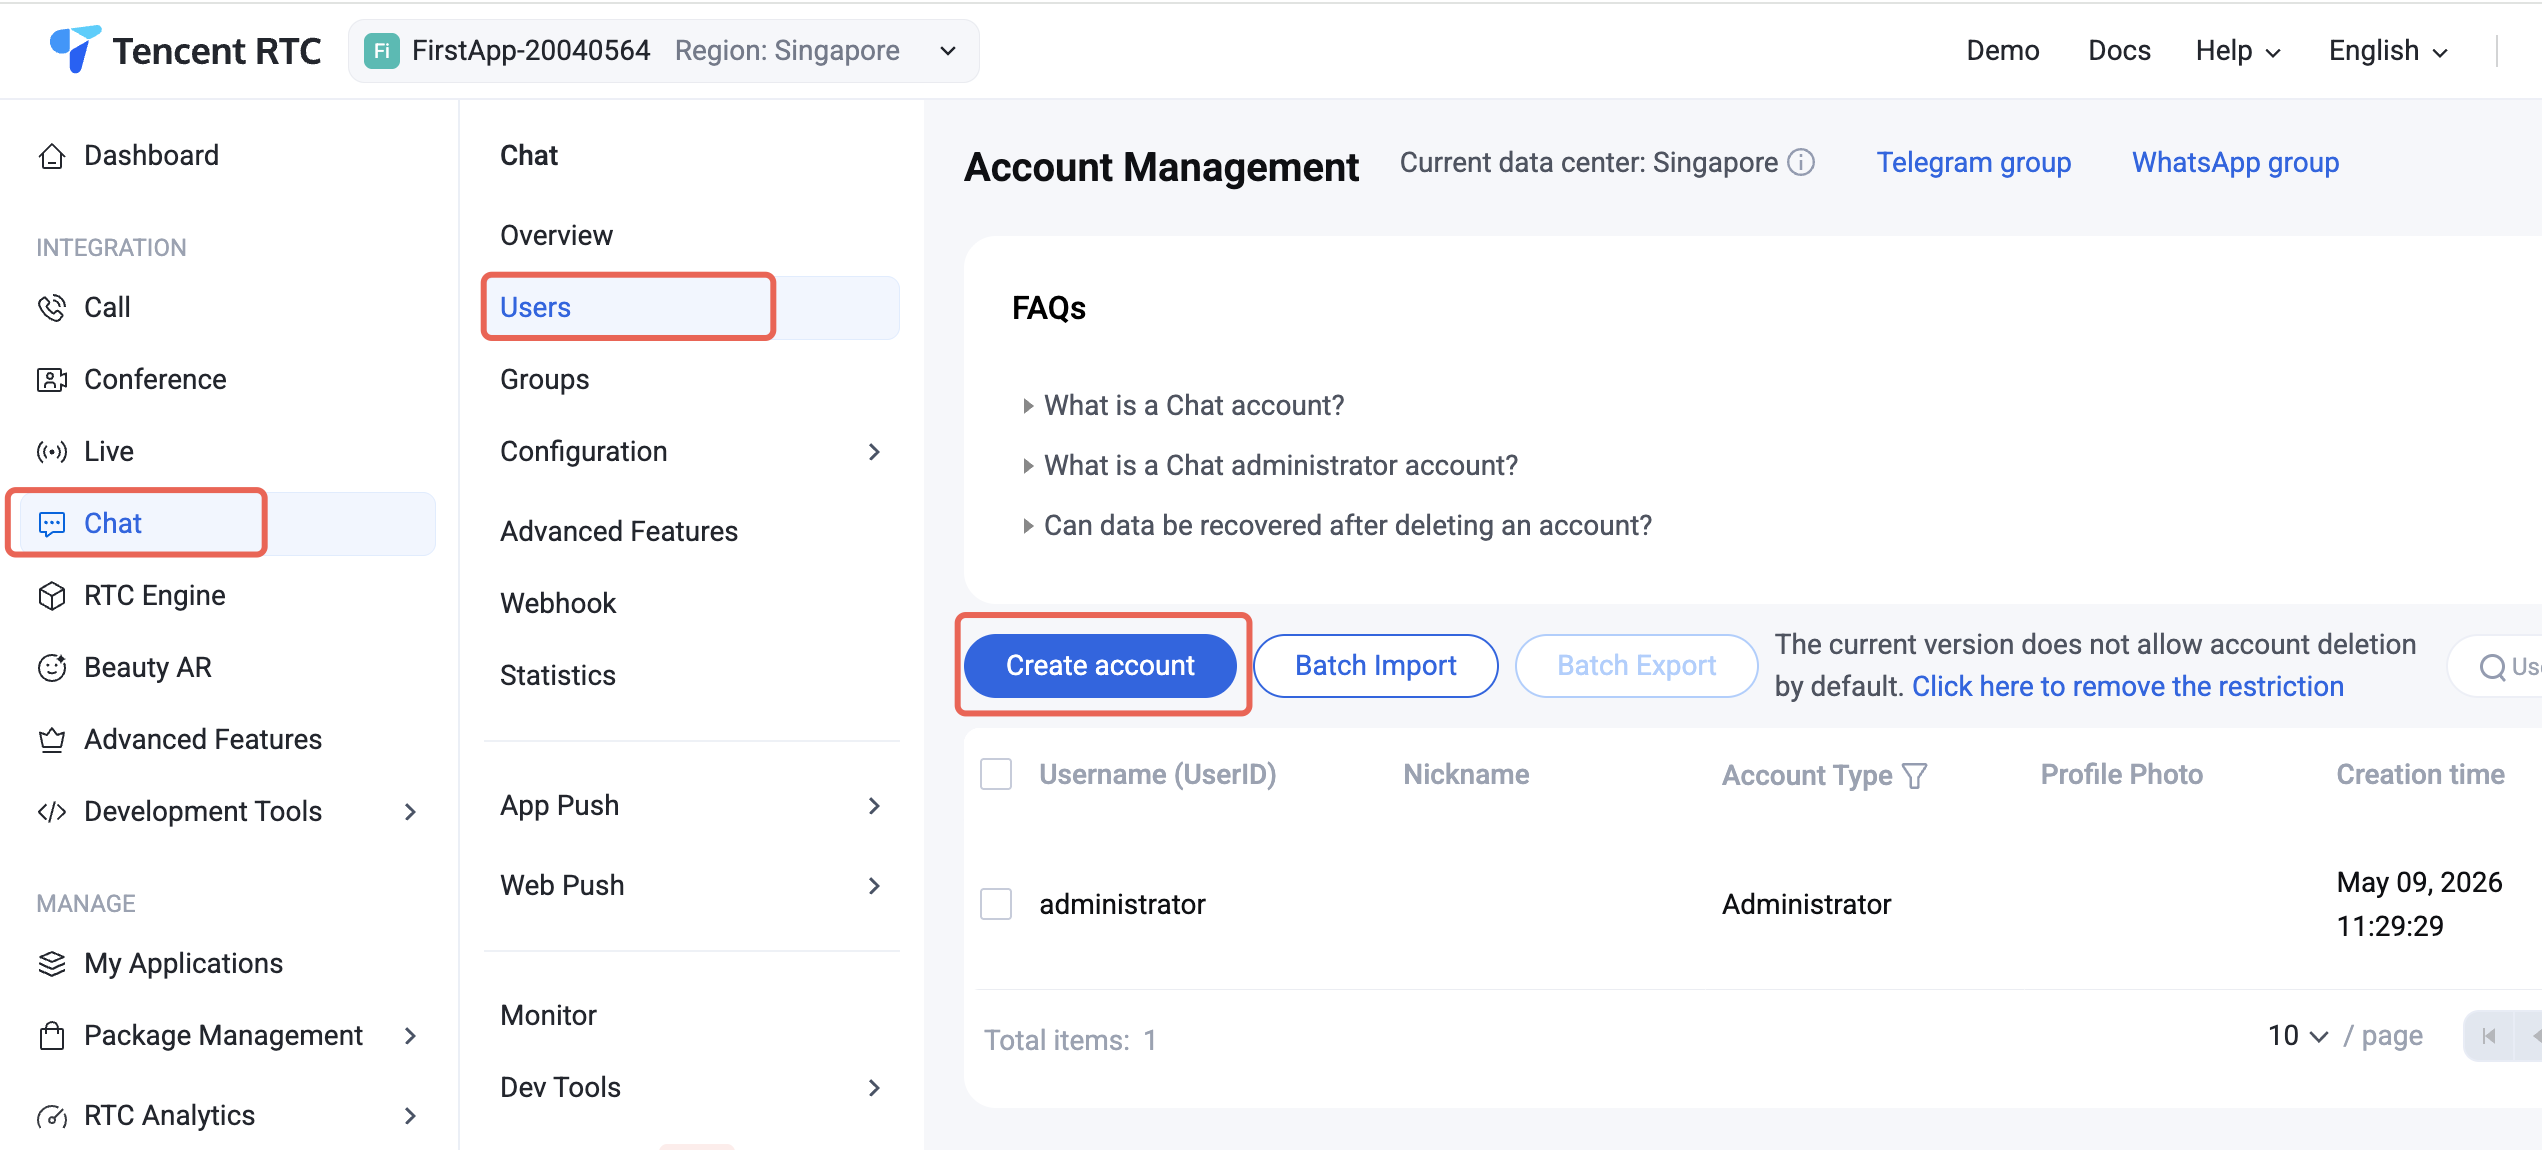Expand Development Tools sidebar chevron
Viewport: 2542px width, 1150px height.
pos(410,812)
